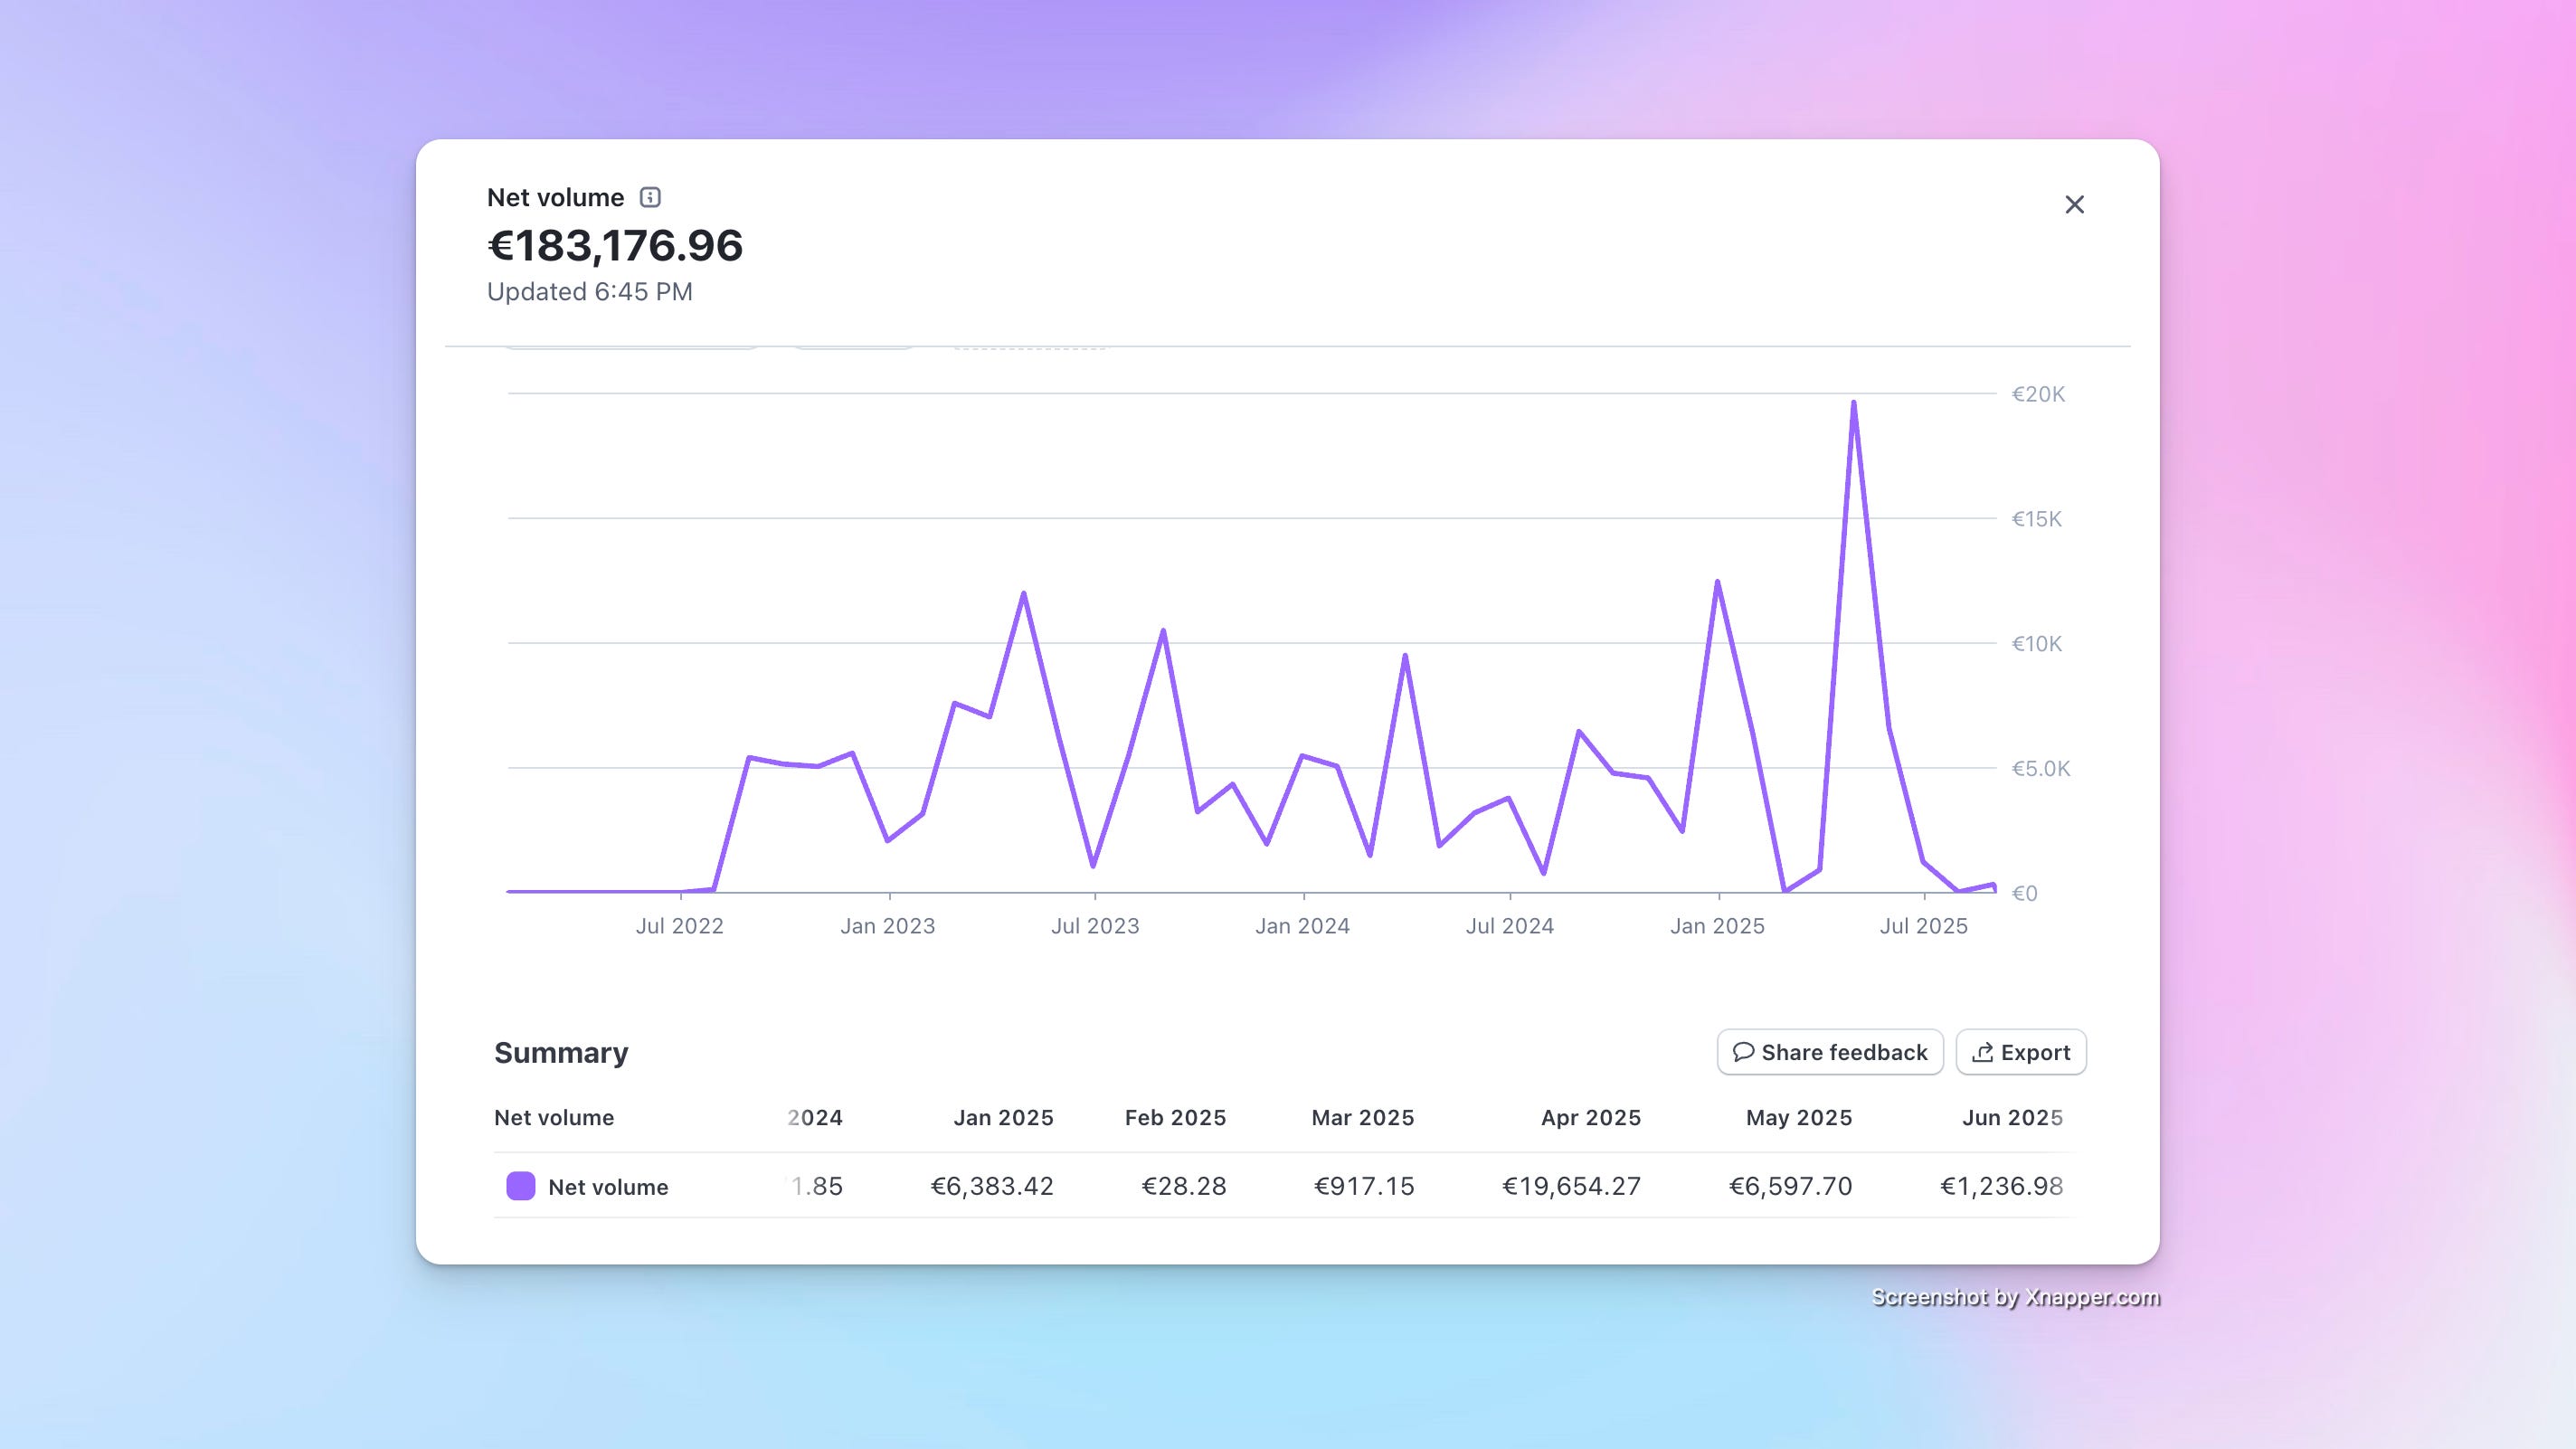Click the export arrow icon
Image resolution: width=2576 pixels, height=1449 pixels.
(x=1982, y=1052)
